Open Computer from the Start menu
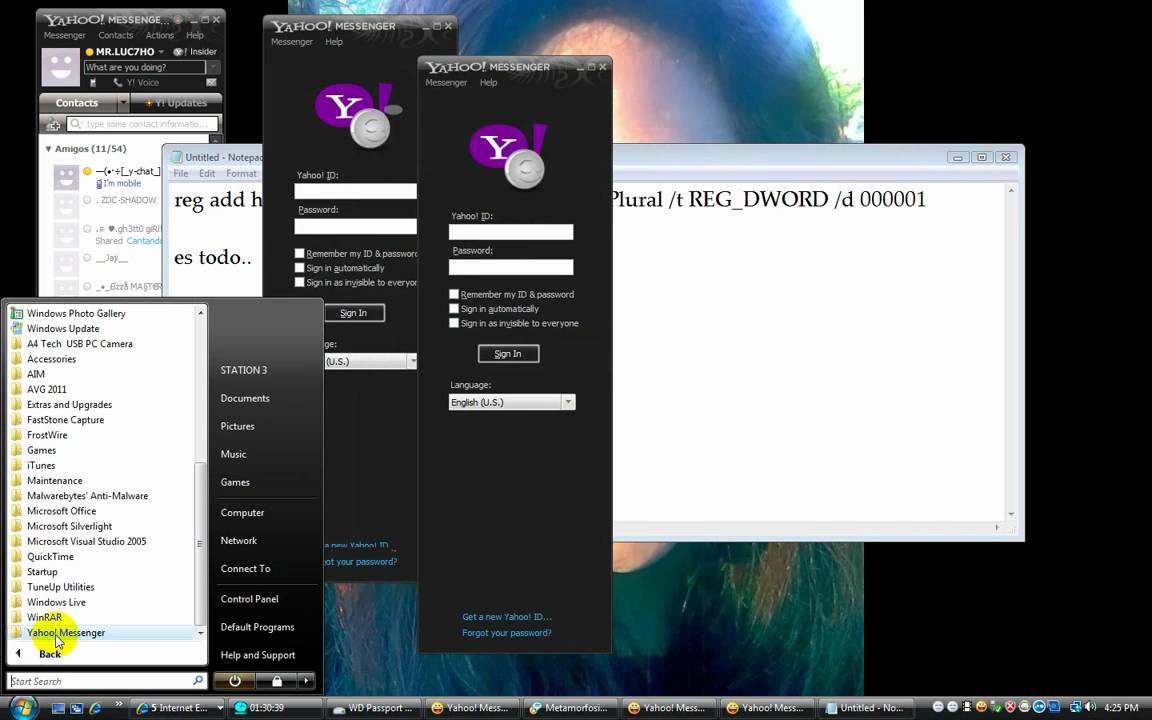 click(x=242, y=513)
